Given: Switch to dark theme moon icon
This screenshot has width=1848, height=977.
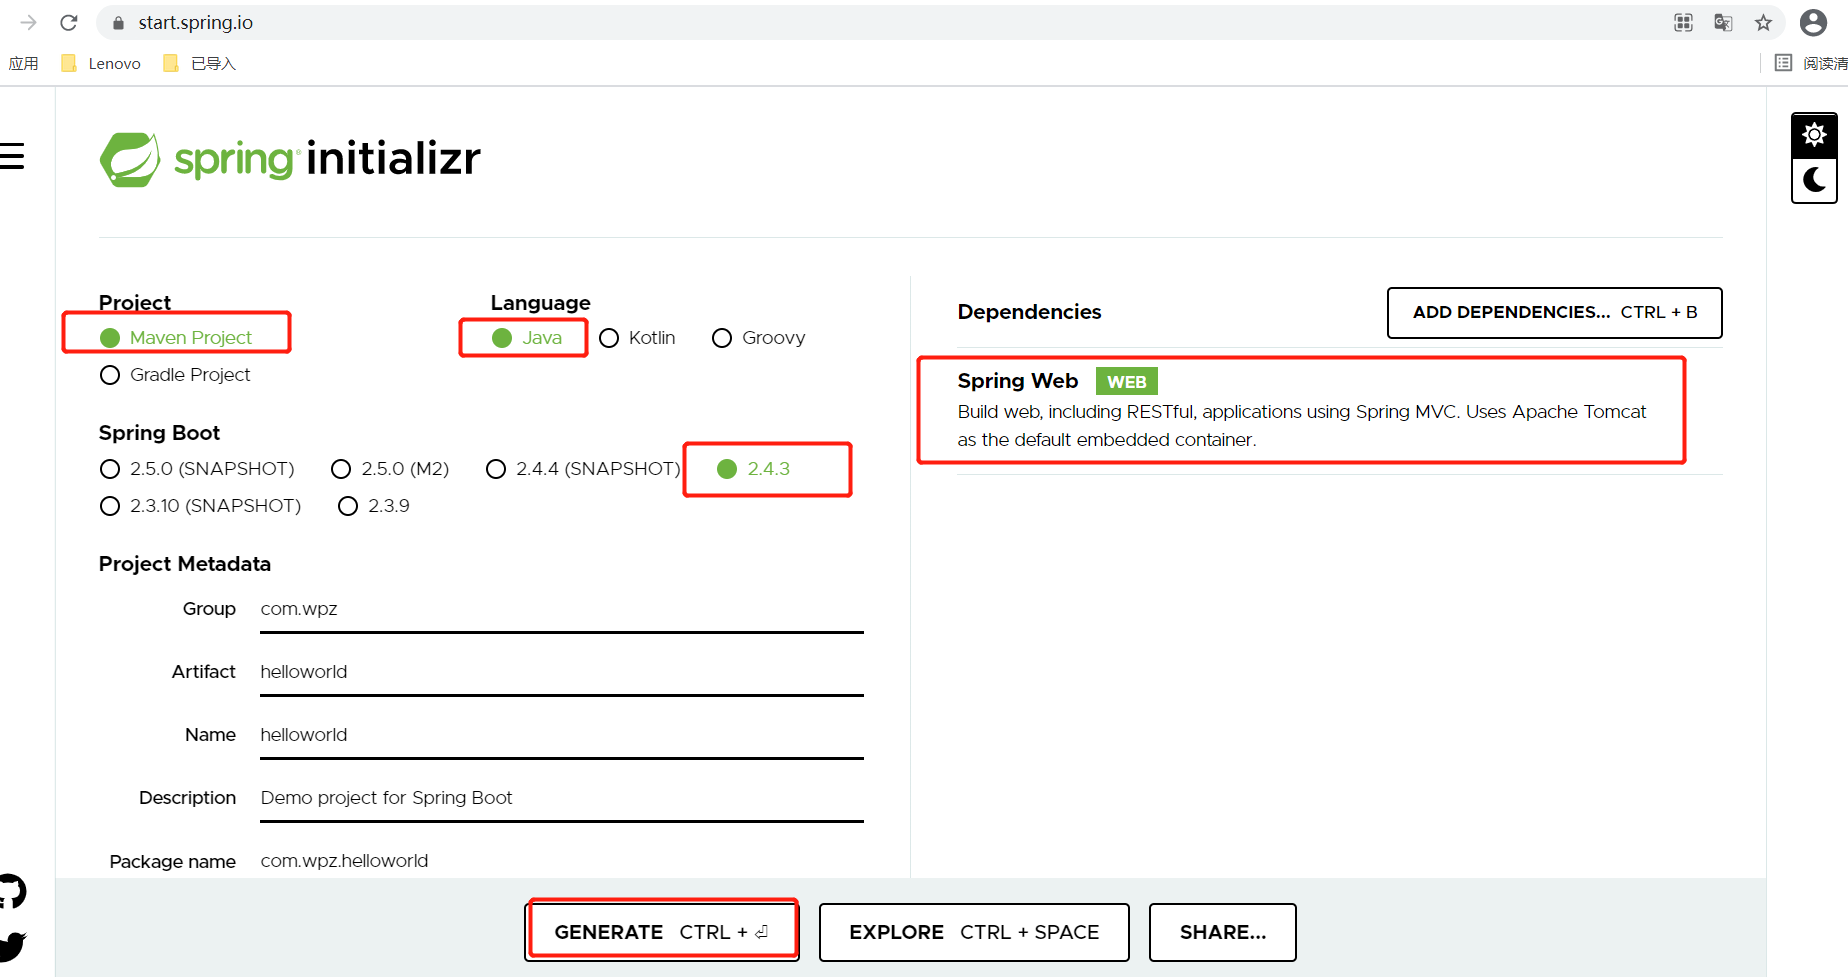Looking at the screenshot, I should [x=1814, y=180].
